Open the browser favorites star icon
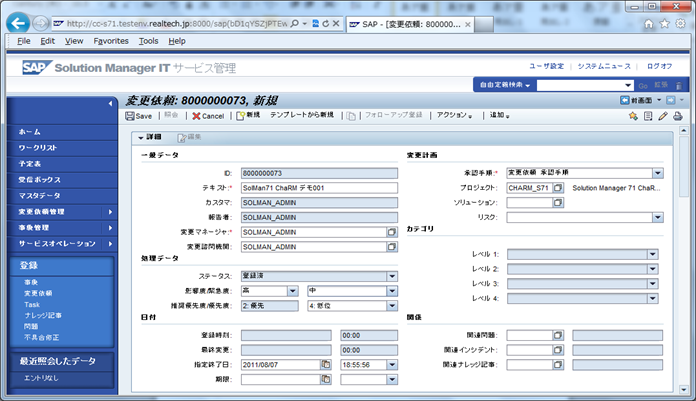 pos(664,24)
